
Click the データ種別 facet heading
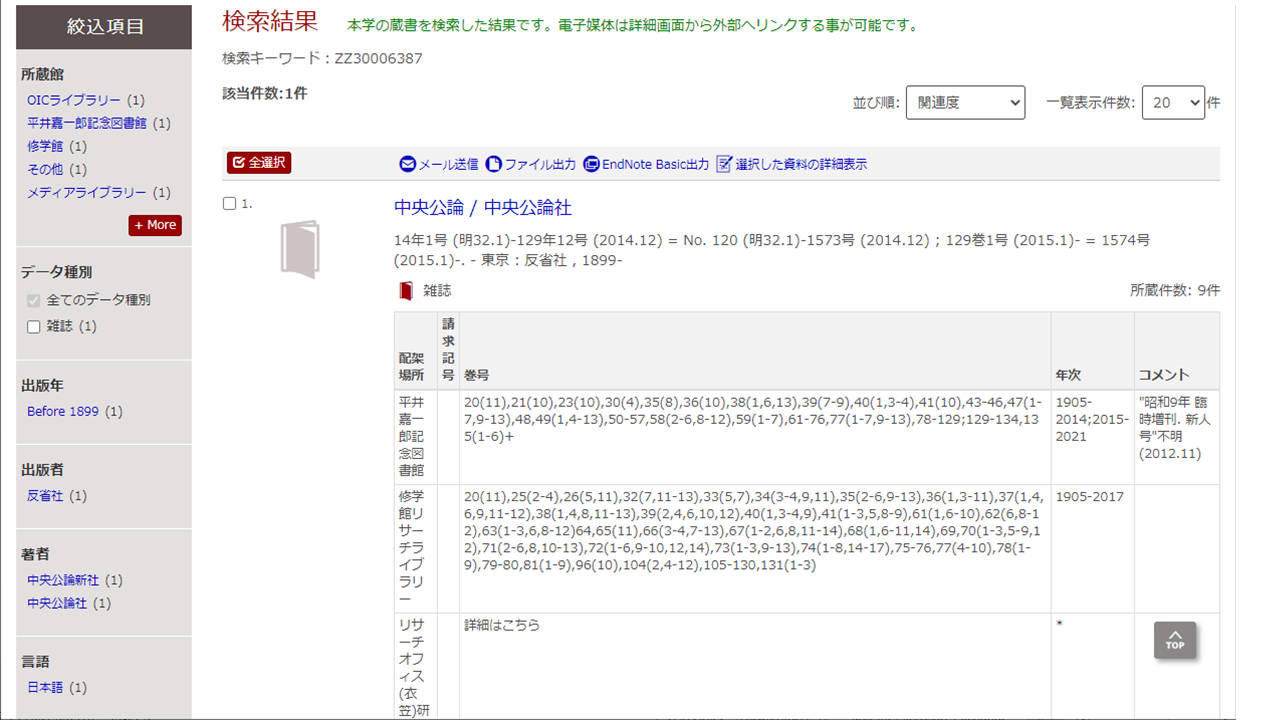56,272
